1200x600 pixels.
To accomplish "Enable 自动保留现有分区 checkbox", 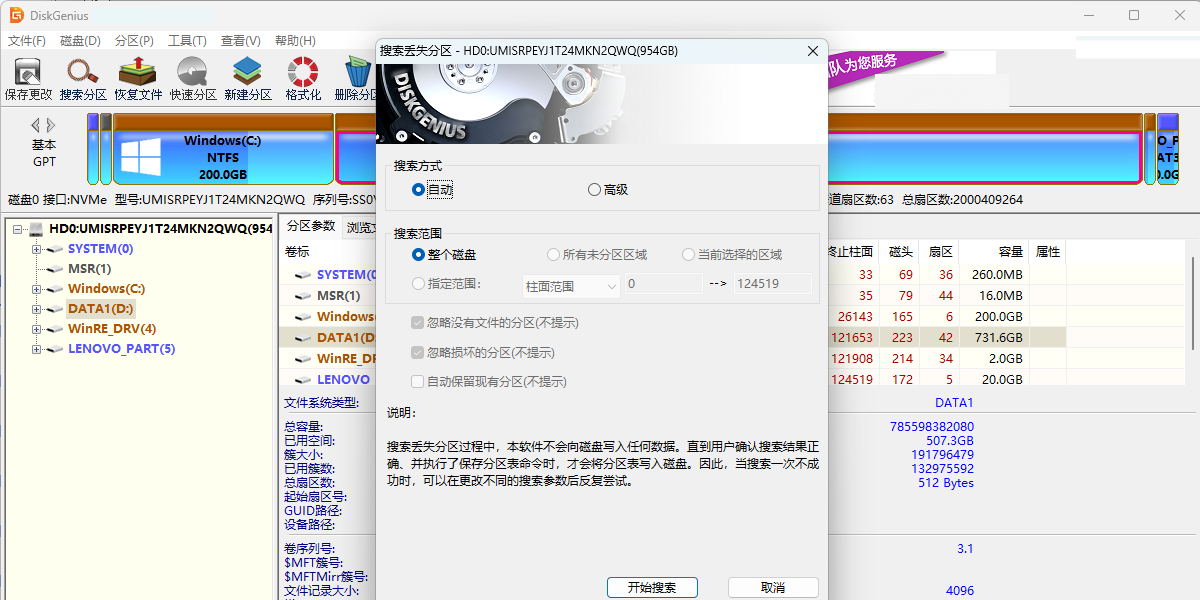I will tap(418, 381).
